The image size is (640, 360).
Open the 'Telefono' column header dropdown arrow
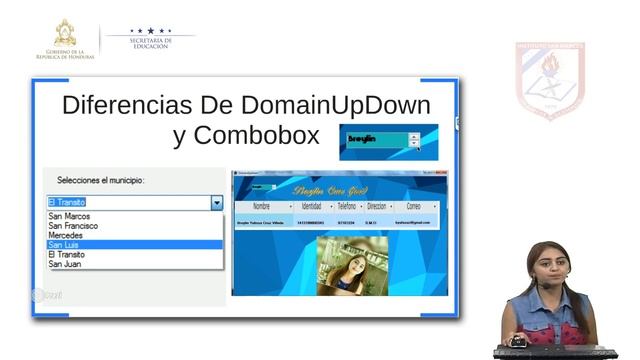click(361, 207)
